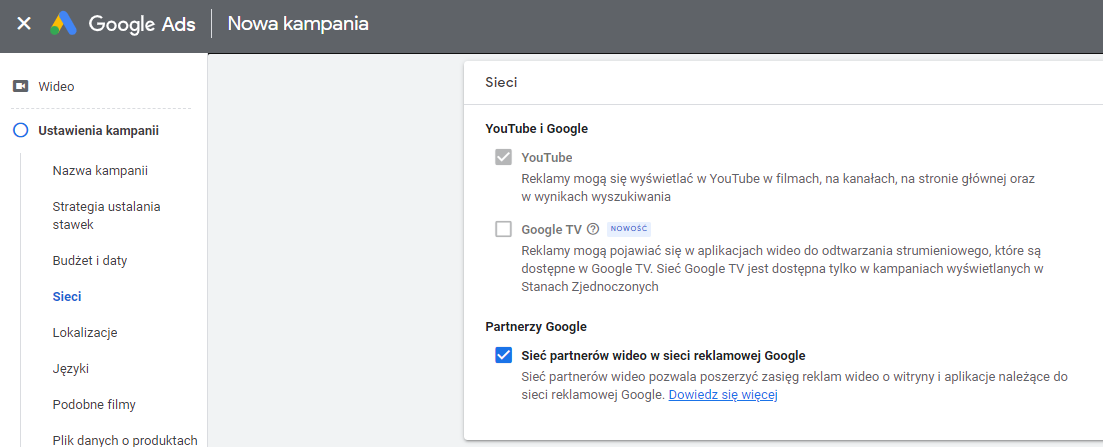Click the Wideo camera icon in sidebar

20,87
